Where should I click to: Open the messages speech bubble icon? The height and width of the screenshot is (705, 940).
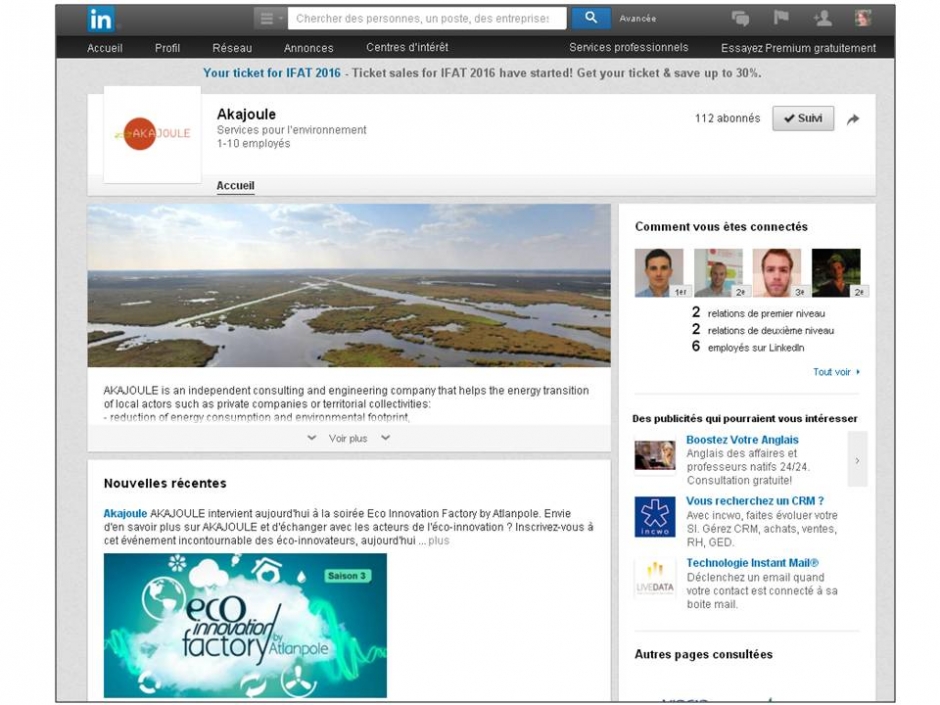[x=740, y=19]
